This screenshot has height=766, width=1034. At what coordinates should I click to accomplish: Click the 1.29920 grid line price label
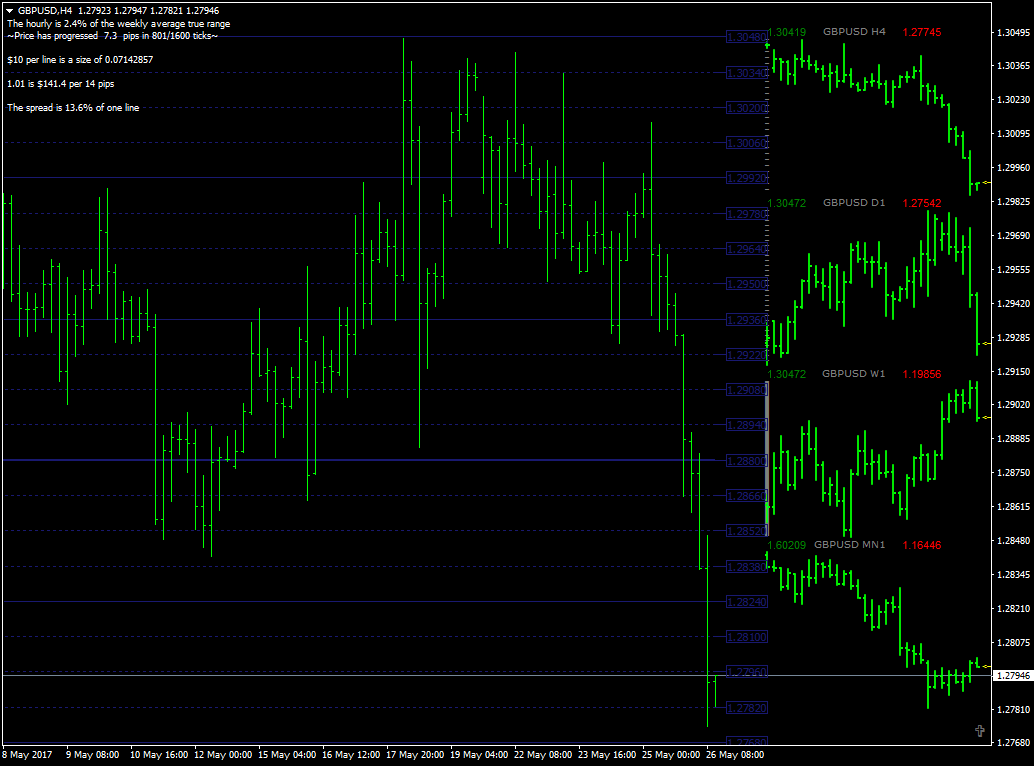coord(746,178)
